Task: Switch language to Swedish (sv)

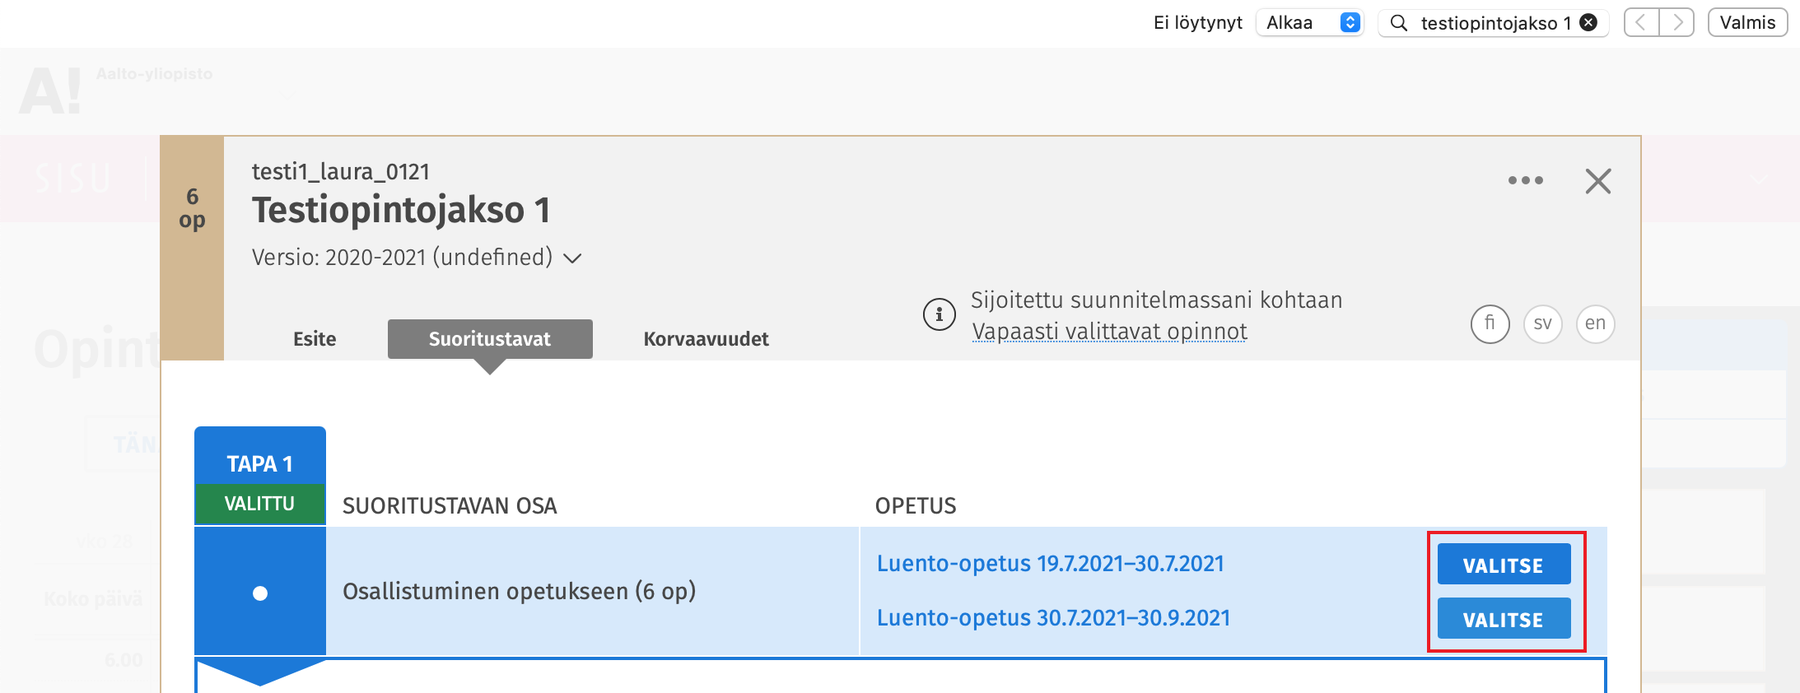Action: (x=1542, y=323)
